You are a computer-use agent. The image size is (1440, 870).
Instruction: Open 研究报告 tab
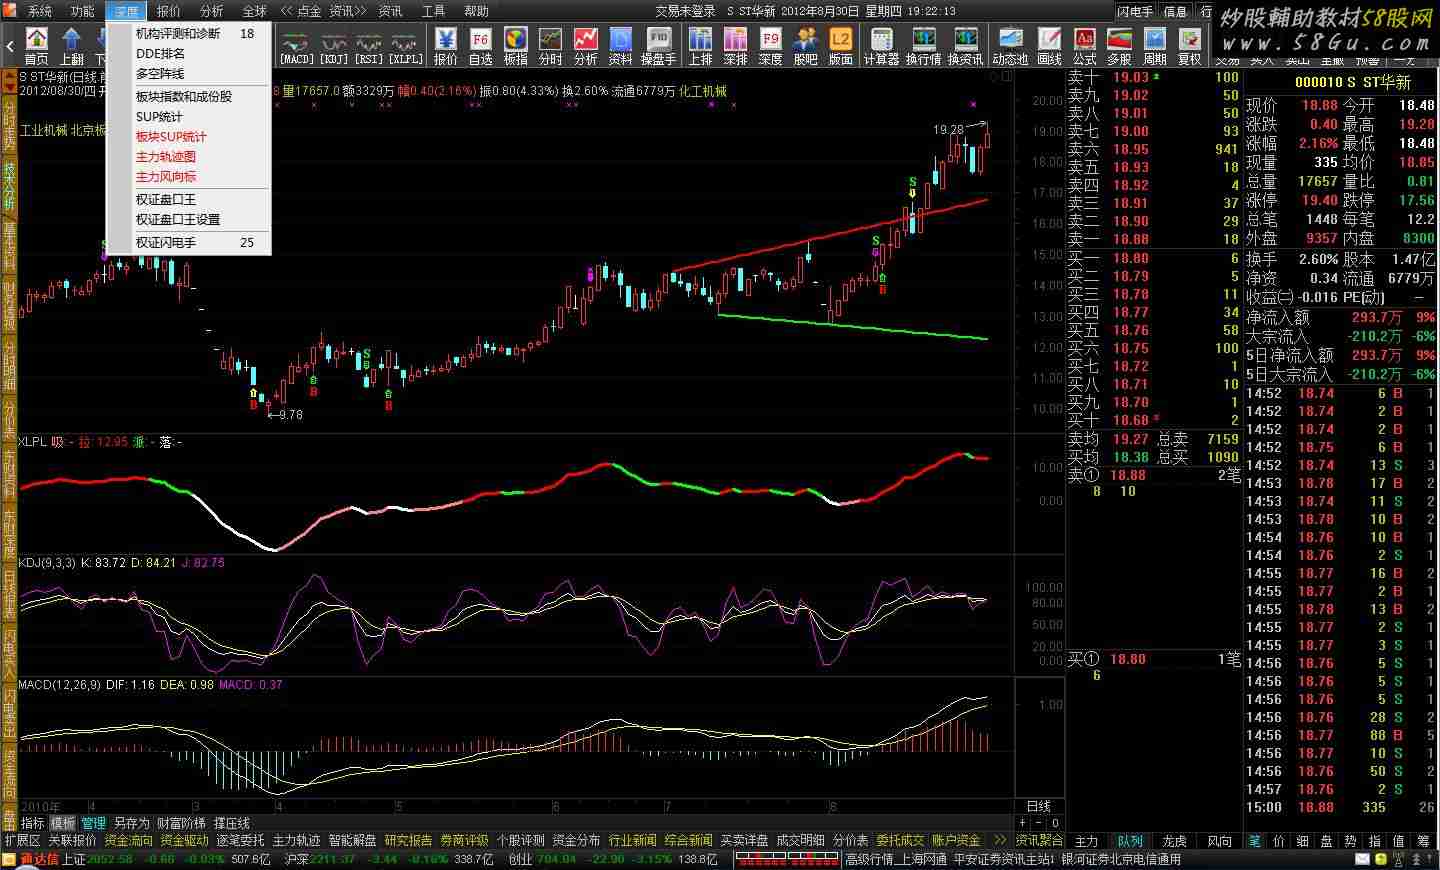[x=409, y=840]
